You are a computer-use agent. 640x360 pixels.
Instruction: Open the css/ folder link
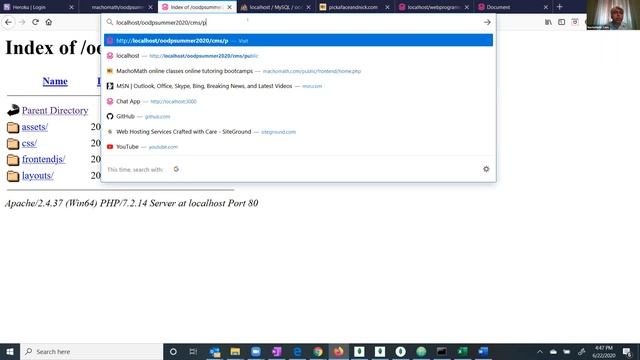tap(29, 143)
